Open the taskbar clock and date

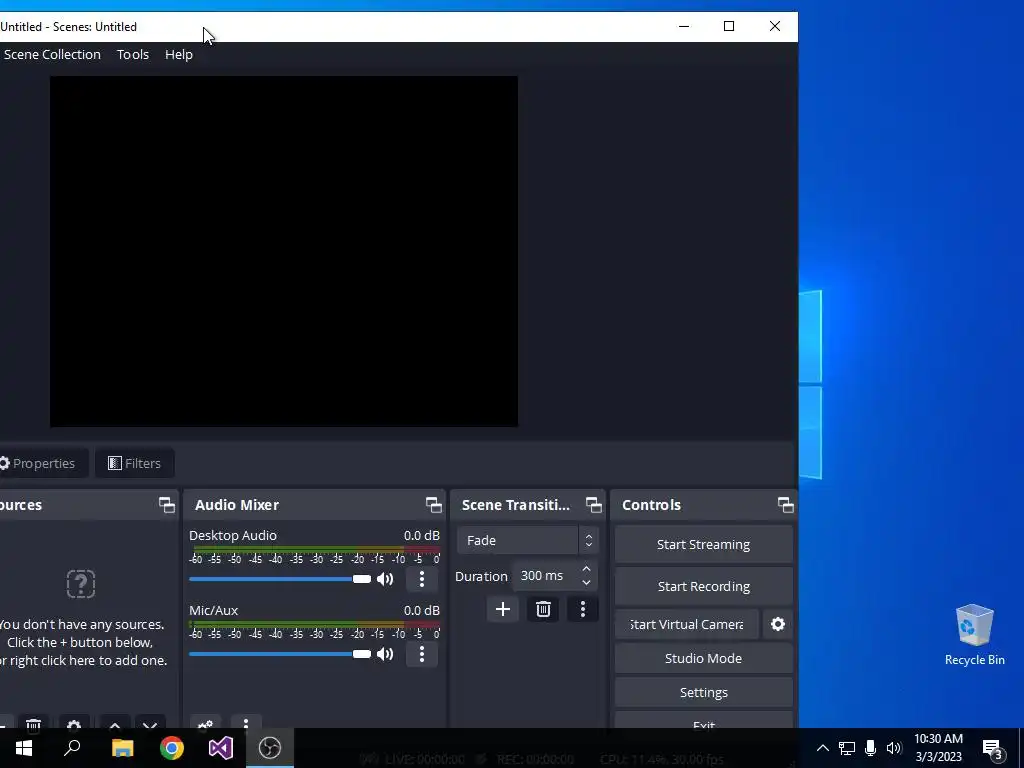[938, 748]
